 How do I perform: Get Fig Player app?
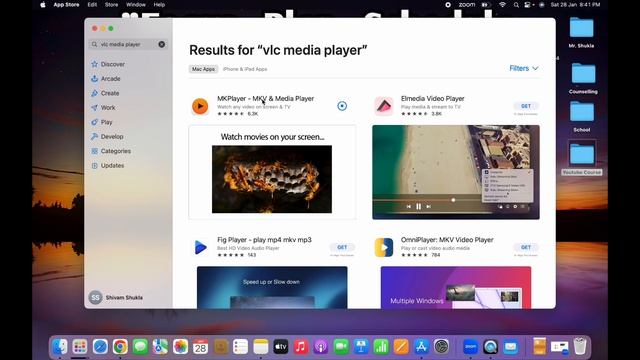[342, 247]
